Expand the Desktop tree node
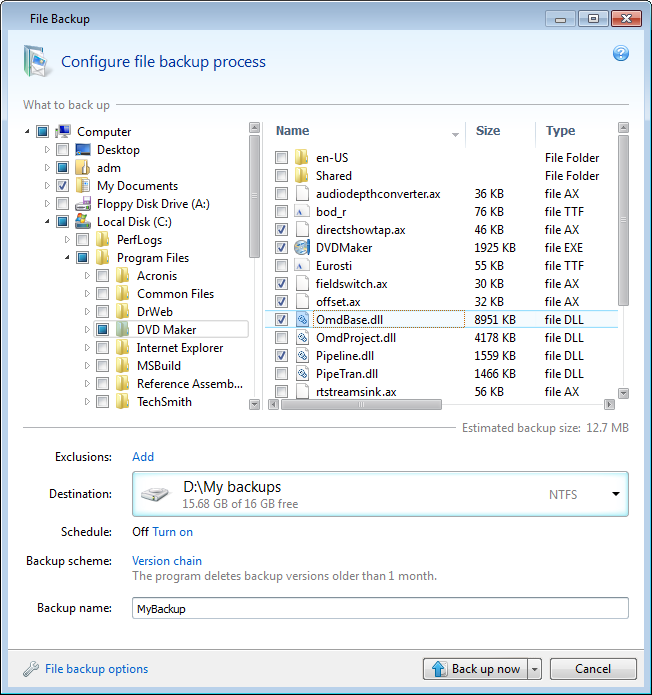652x695 pixels. (x=47, y=149)
